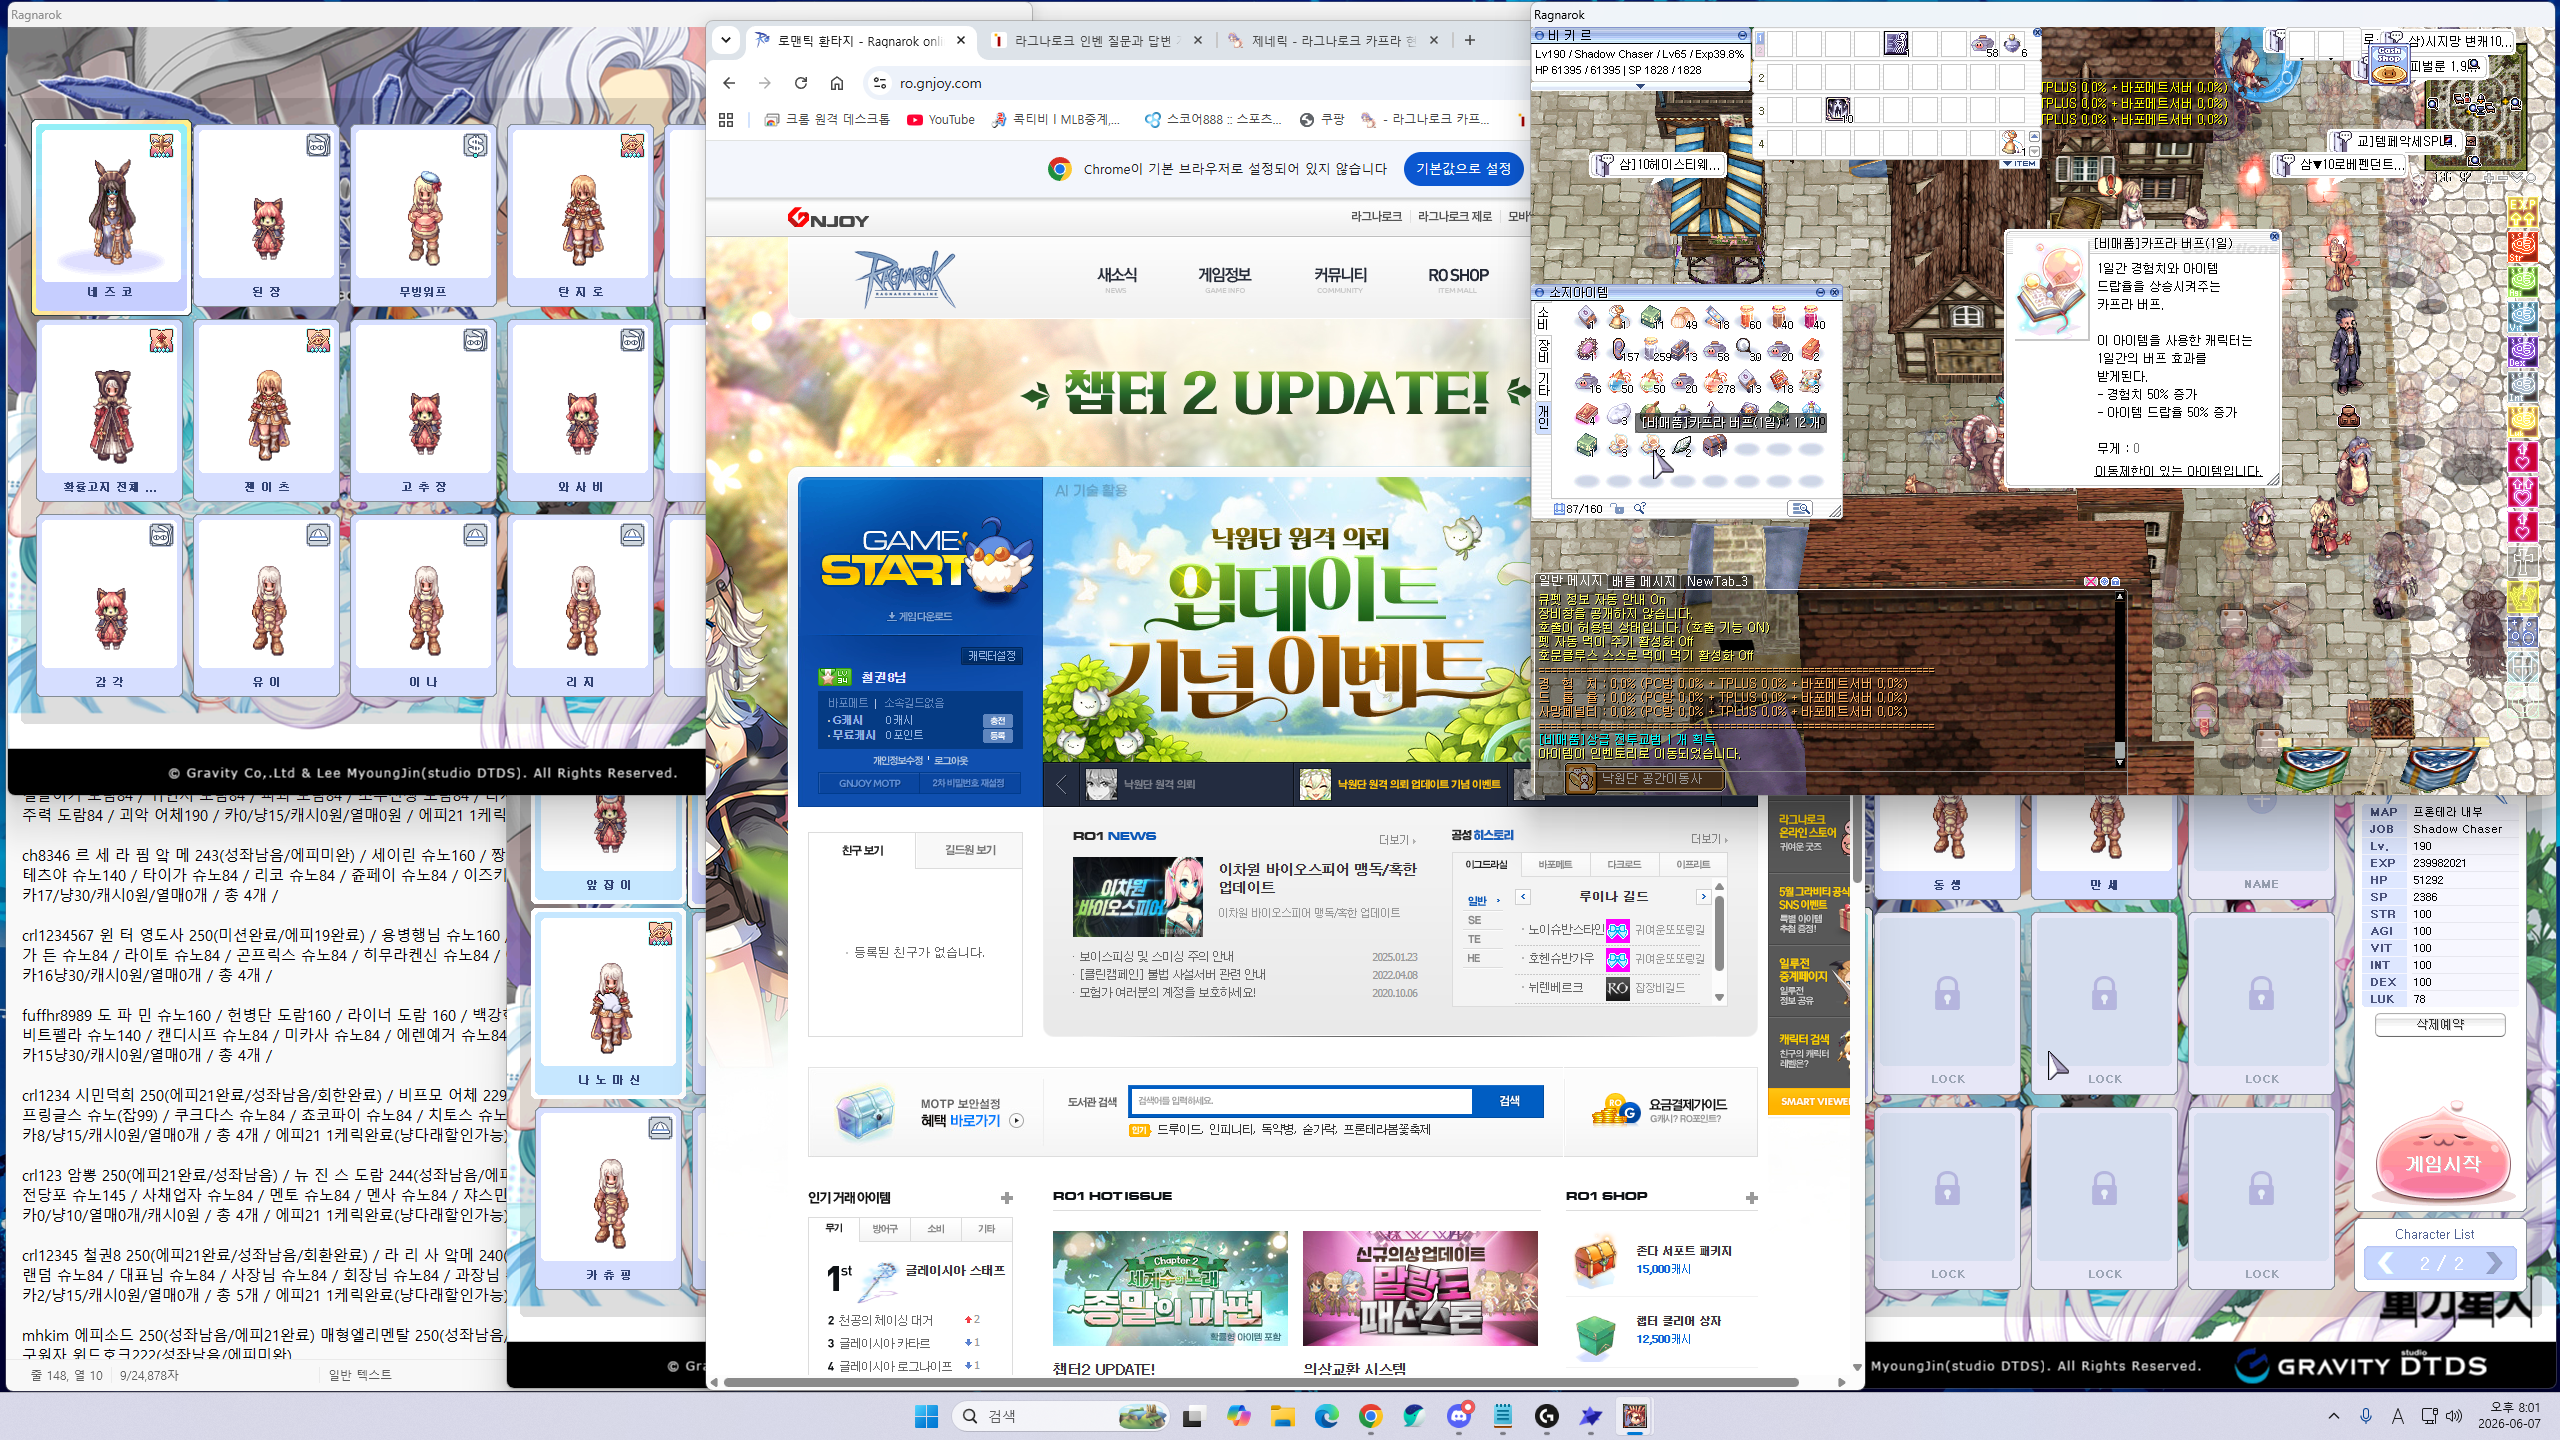Click the Vit buff status icon
Screen dimensions: 2560x1440
coord(2522,317)
